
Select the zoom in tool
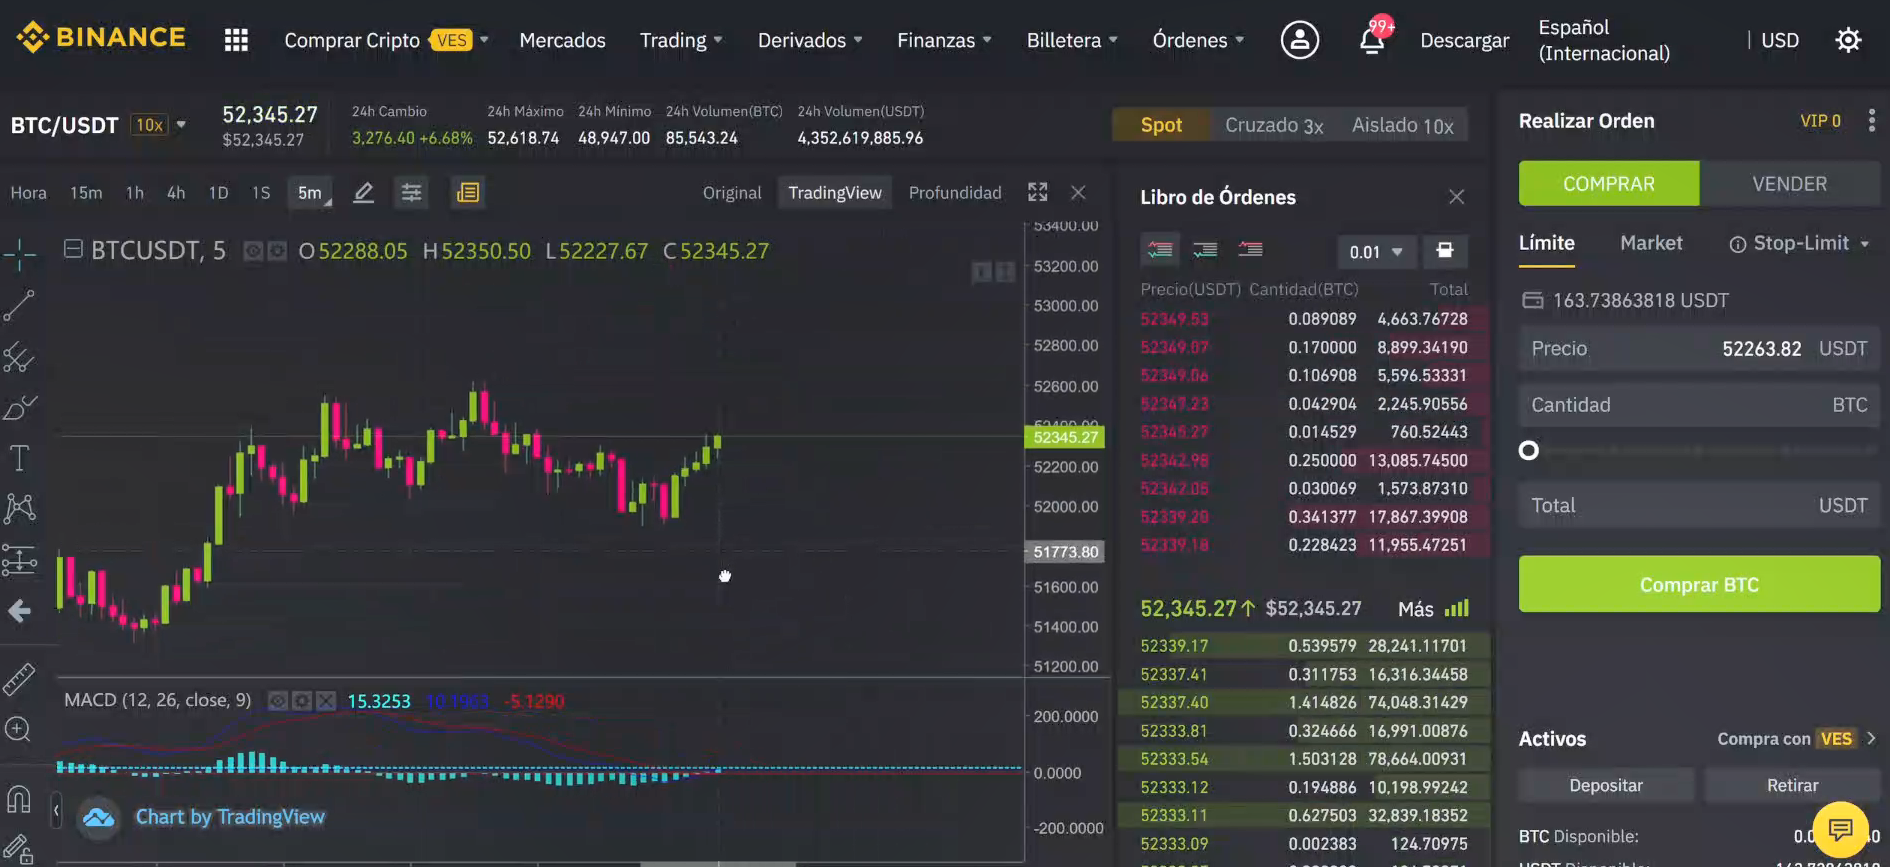click(18, 729)
